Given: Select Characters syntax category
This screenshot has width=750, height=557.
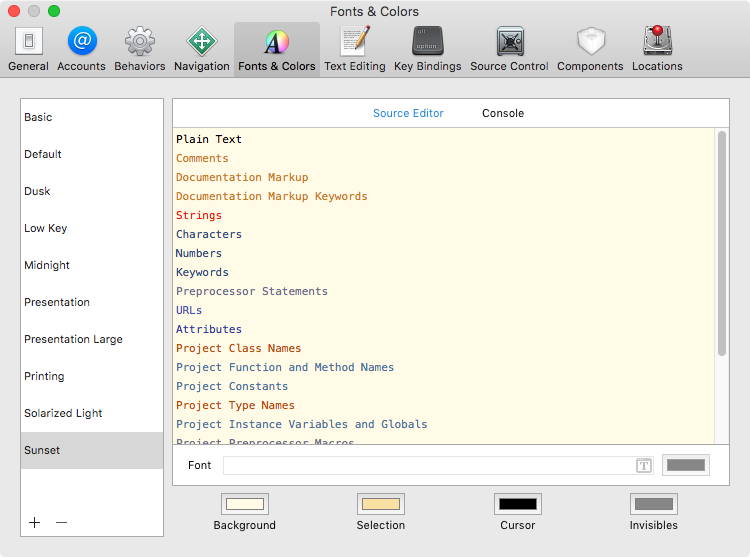Looking at the screenshot, I should (443, 234).
